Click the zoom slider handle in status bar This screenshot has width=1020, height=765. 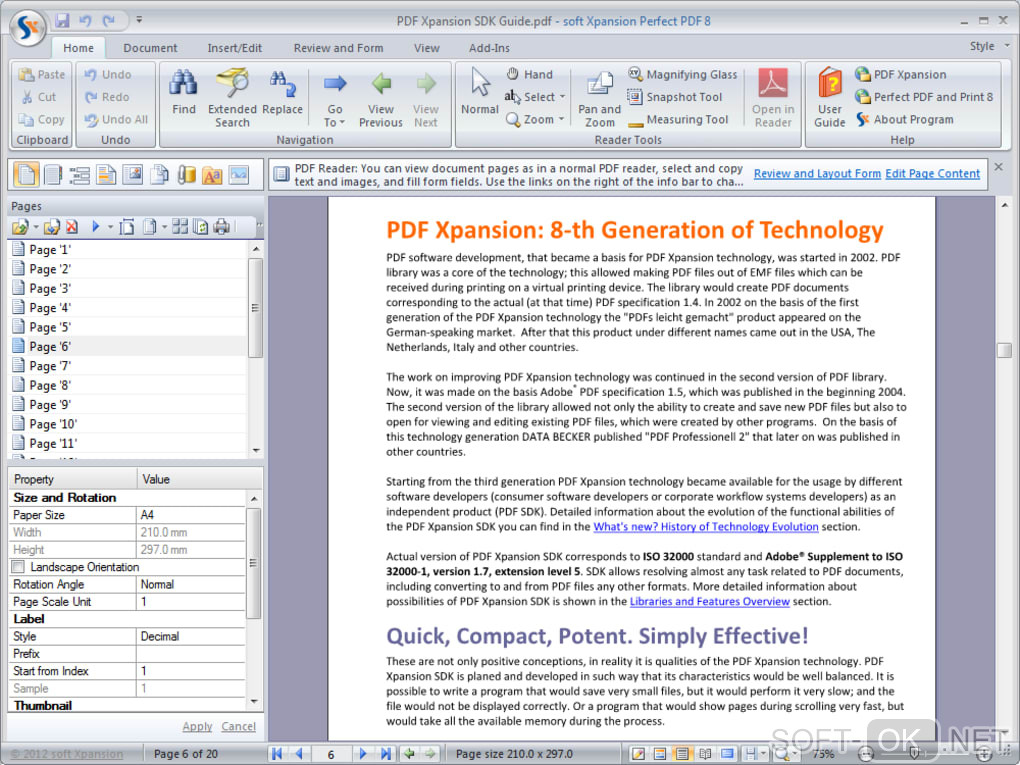click(x=913, y=753)
